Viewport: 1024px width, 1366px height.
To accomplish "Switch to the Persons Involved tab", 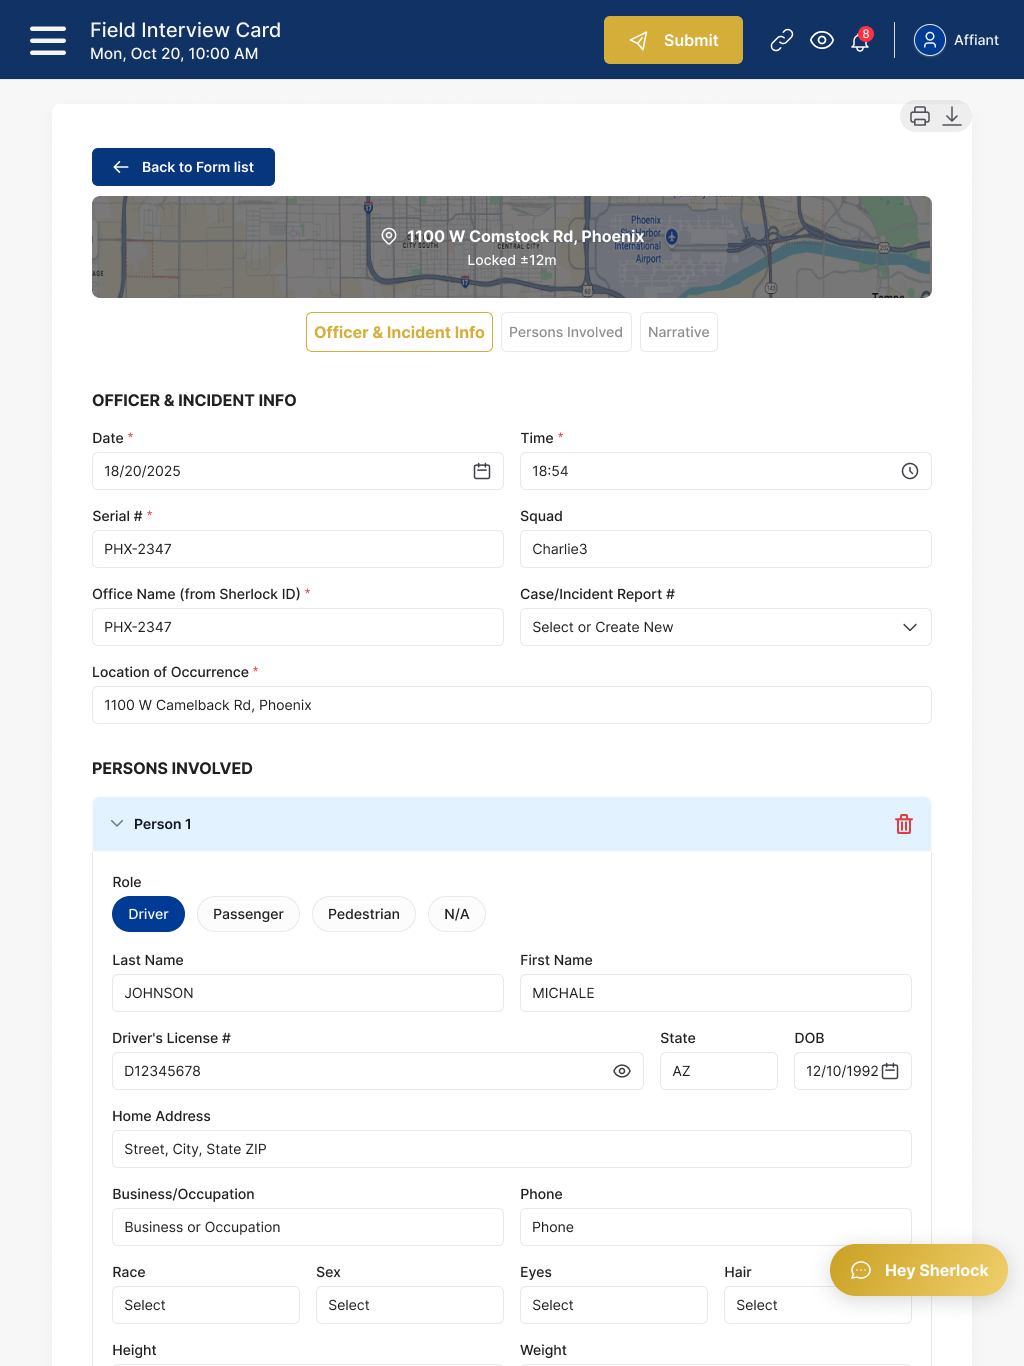I will tap(566, 331).
